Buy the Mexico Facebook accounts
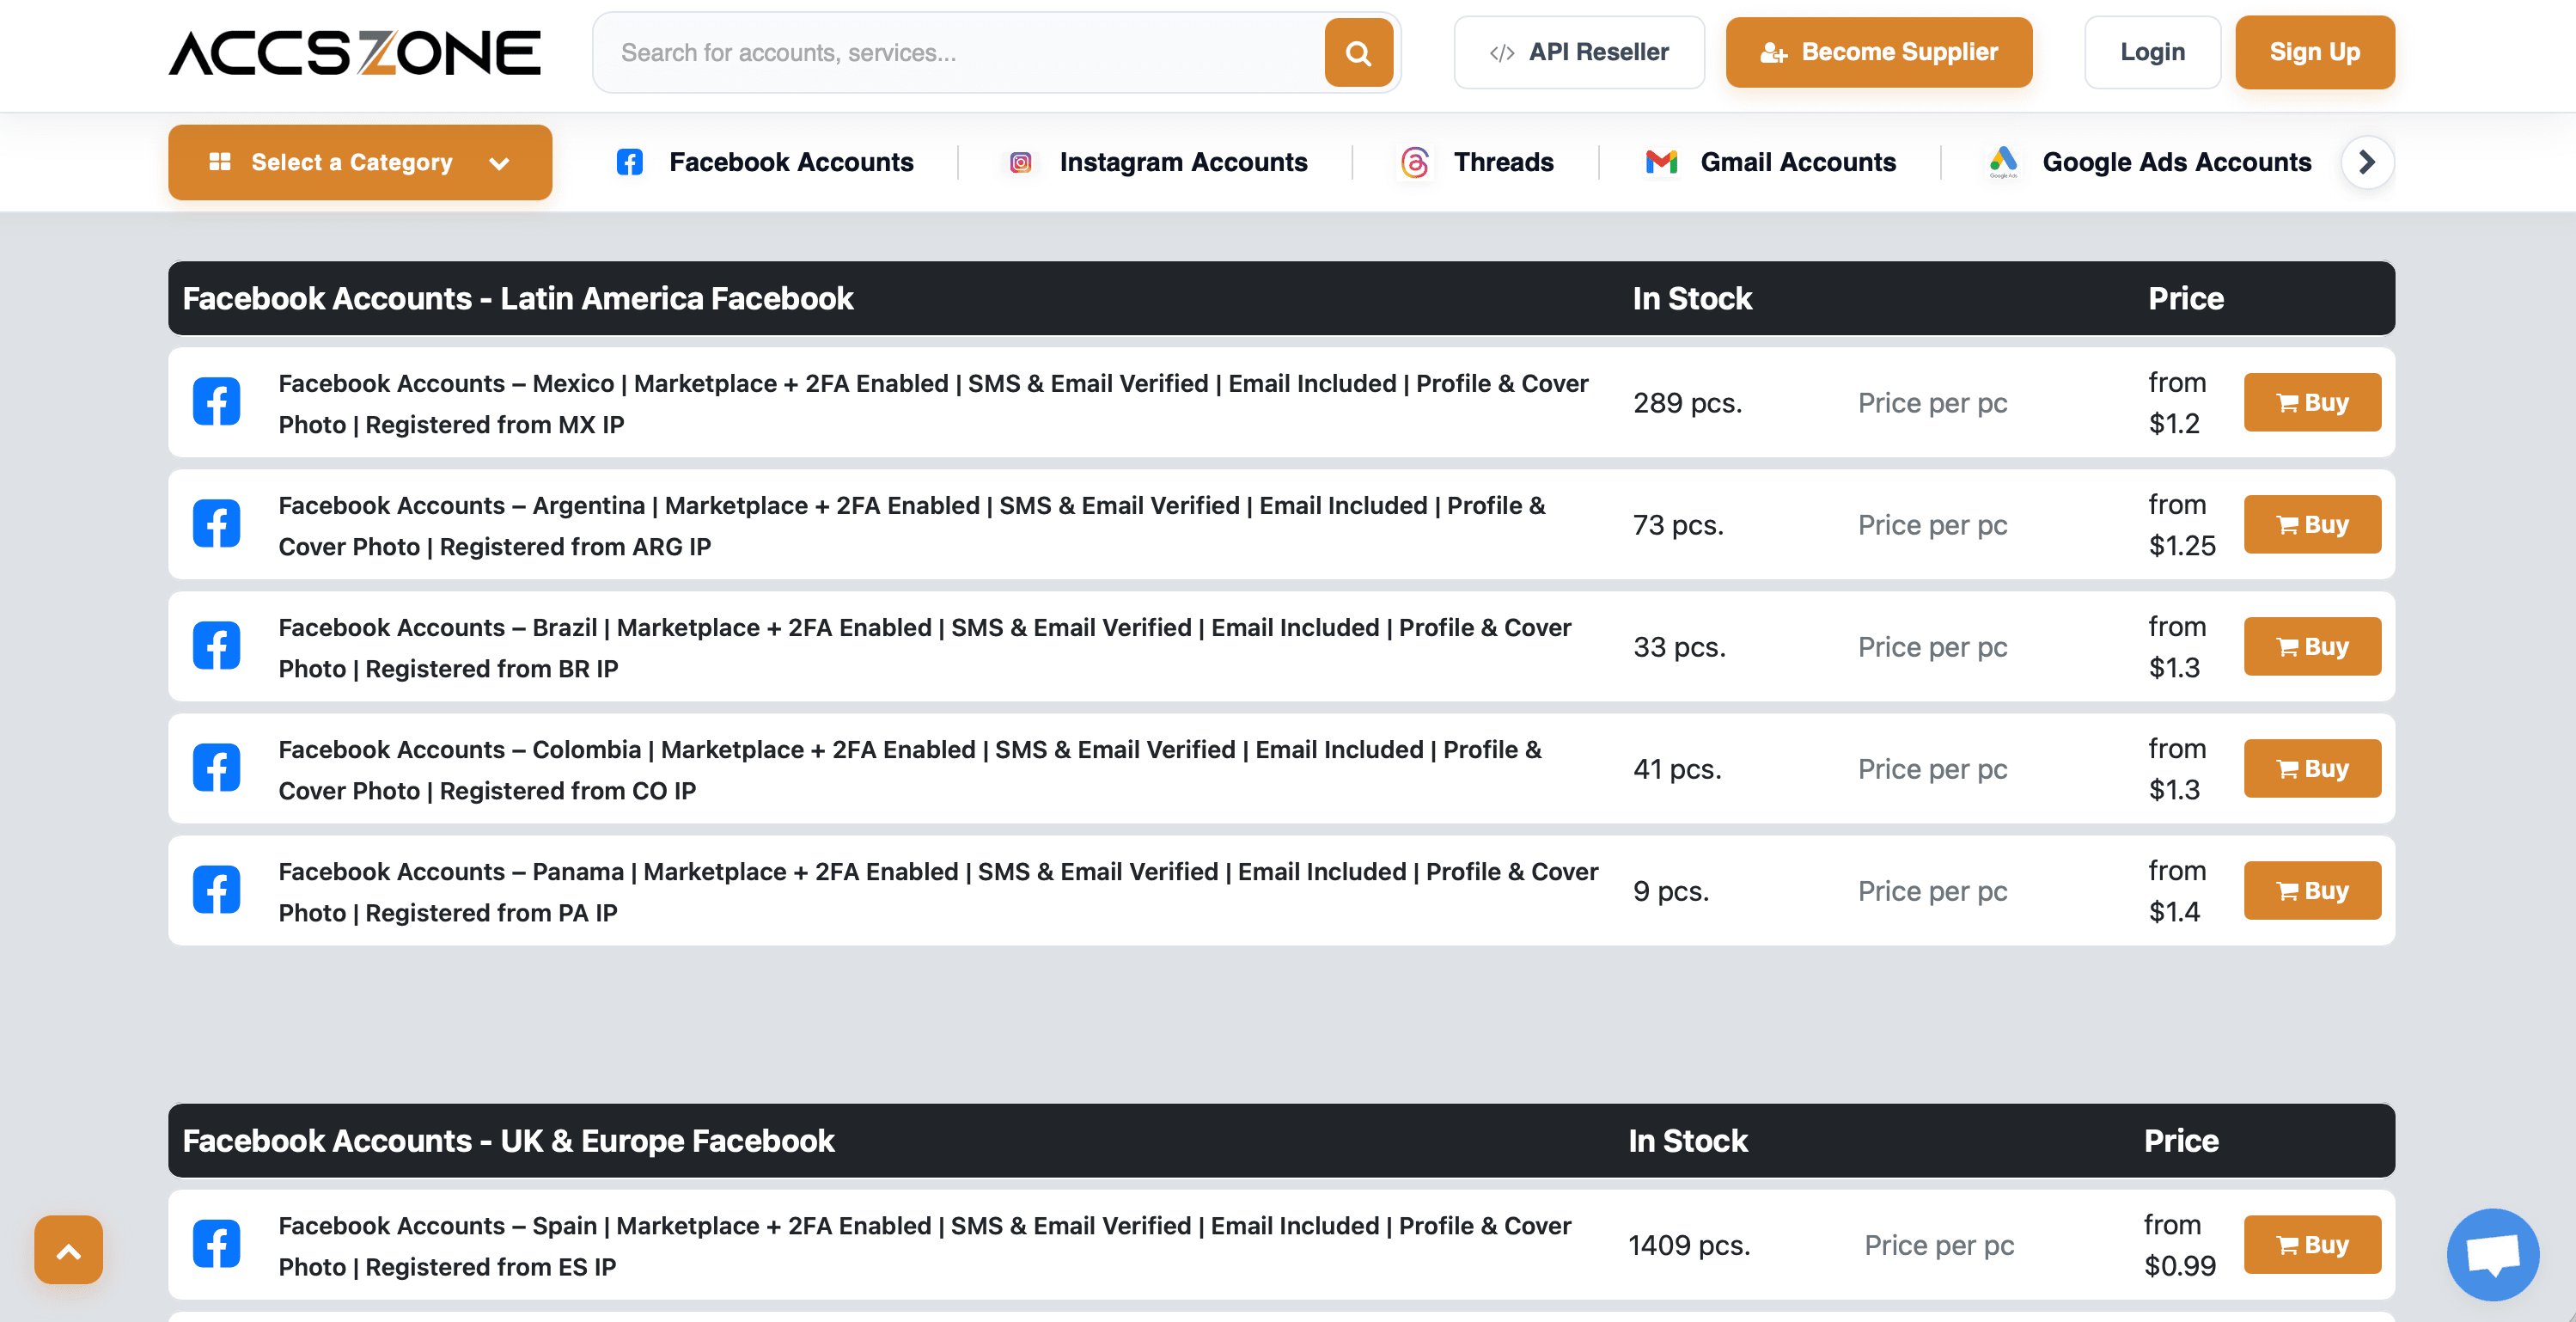The height and width of the screenshot is (1322, 2576). pos(2312,402)
